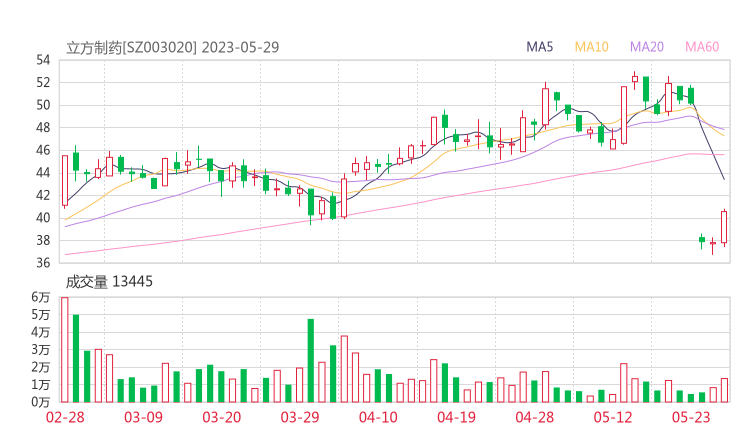
Task: Click the 1万 volume axis label
Action: pos(41,385)
